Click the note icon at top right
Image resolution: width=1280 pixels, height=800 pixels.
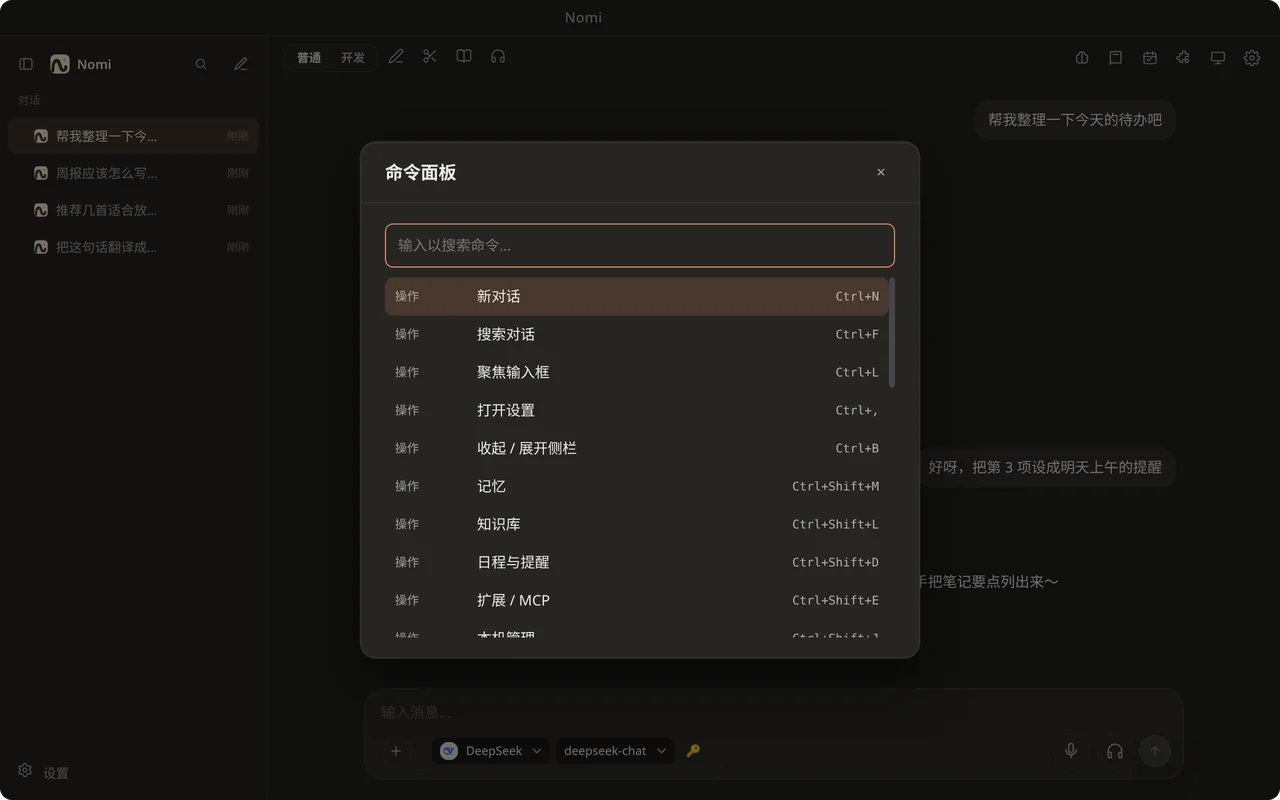(1116, 58)
